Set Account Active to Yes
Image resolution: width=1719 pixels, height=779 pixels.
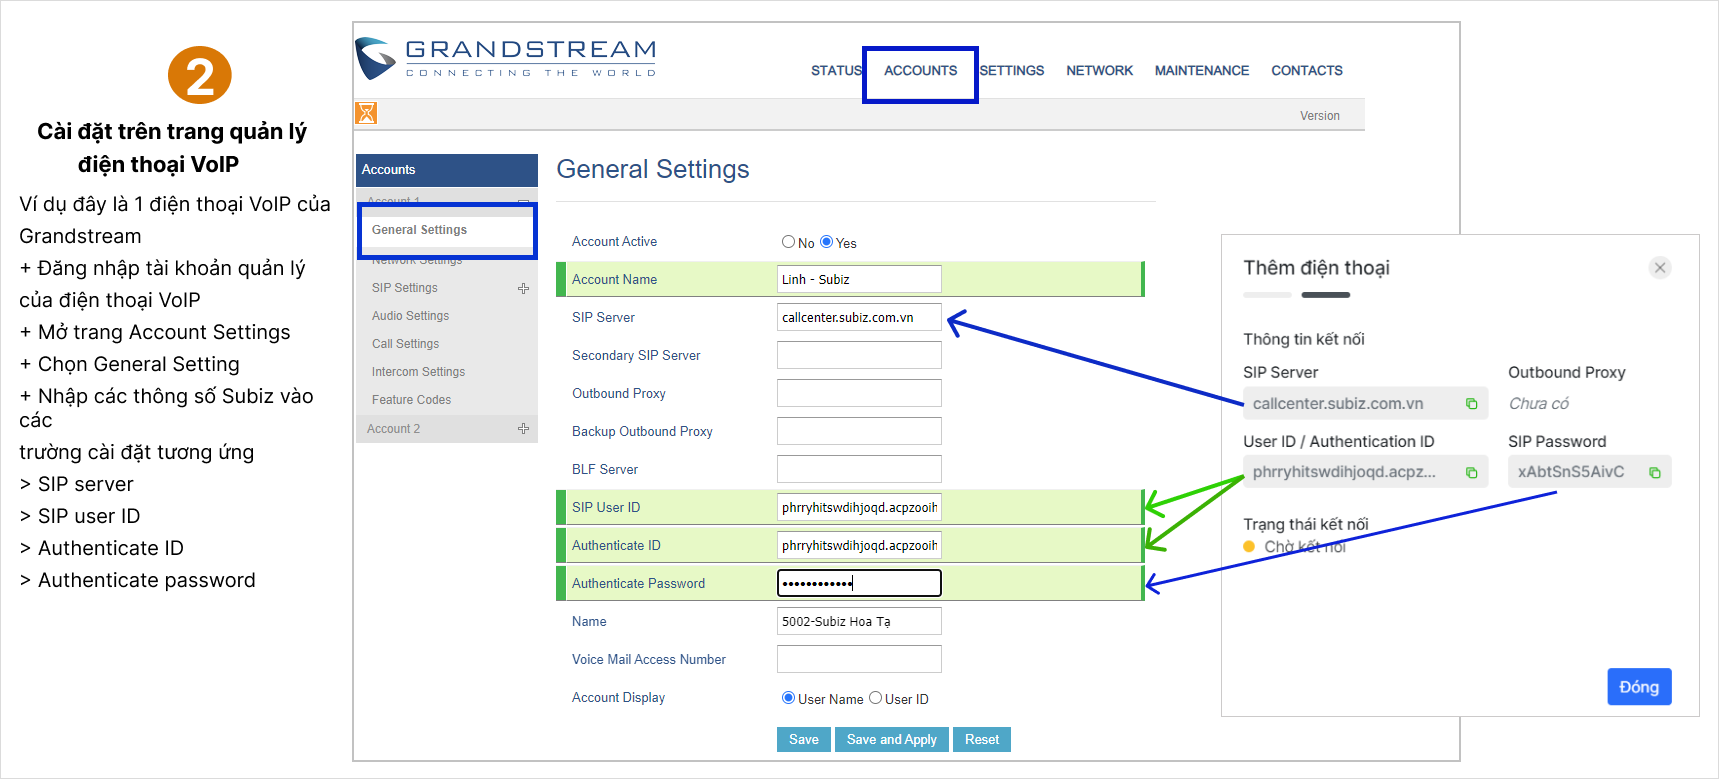(x=826, y=242)
